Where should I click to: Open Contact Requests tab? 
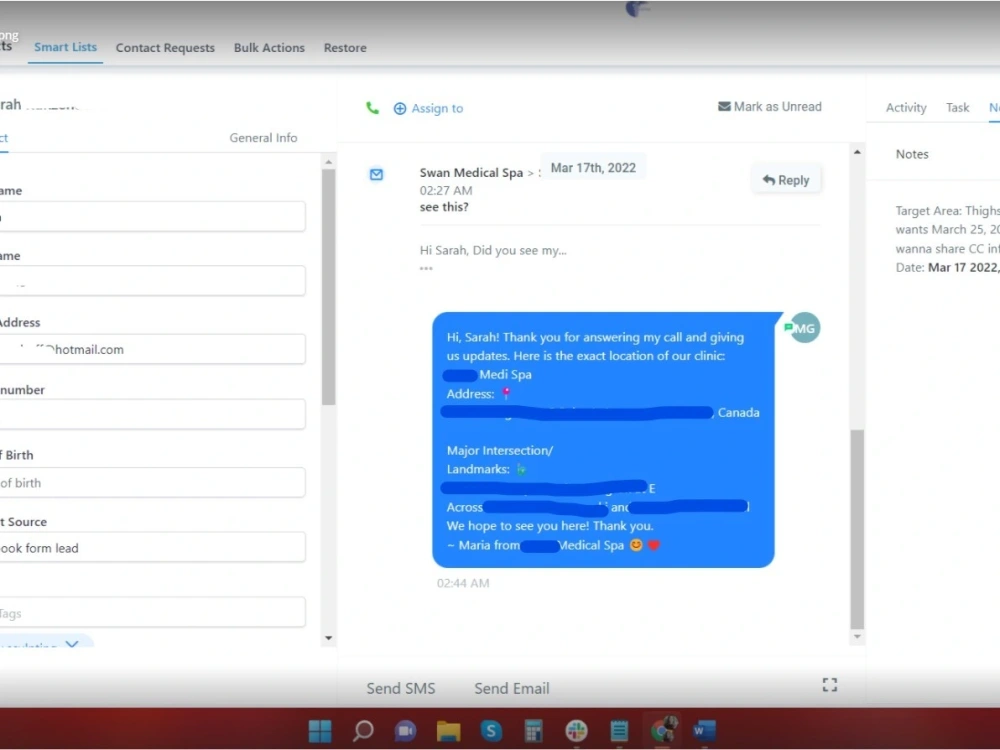165,48
